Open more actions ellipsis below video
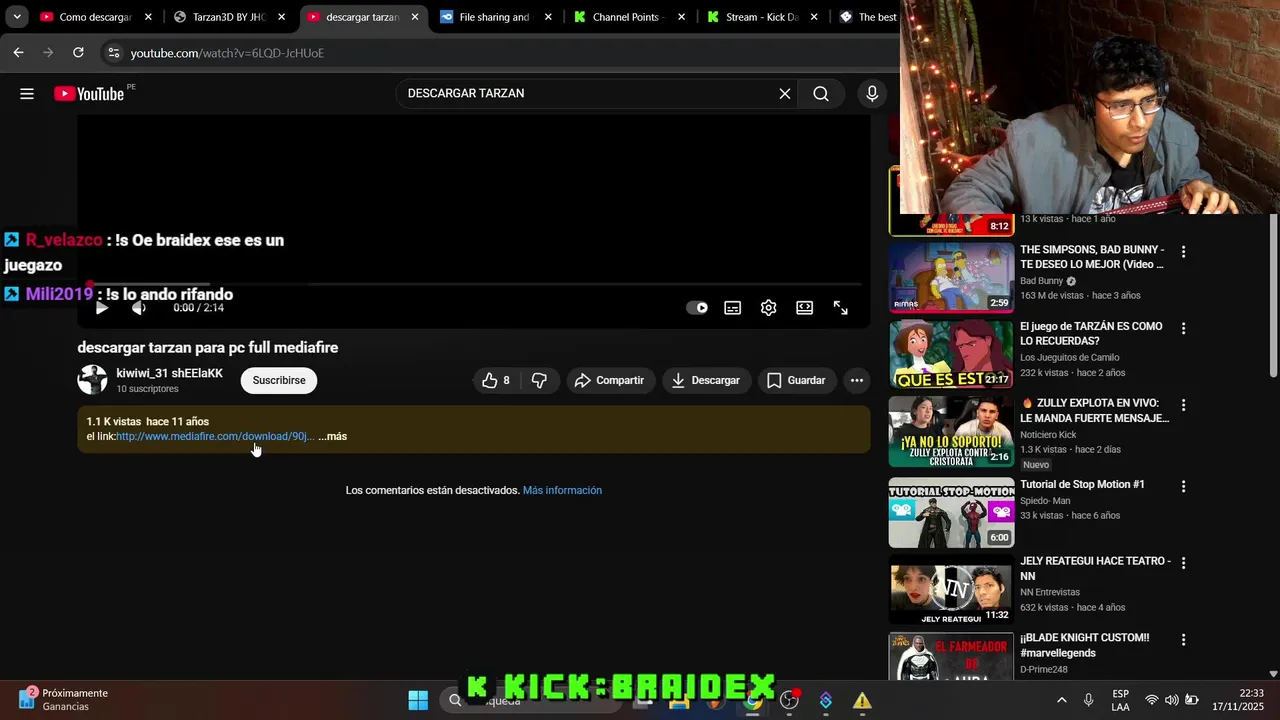 (x=857, y=380)
